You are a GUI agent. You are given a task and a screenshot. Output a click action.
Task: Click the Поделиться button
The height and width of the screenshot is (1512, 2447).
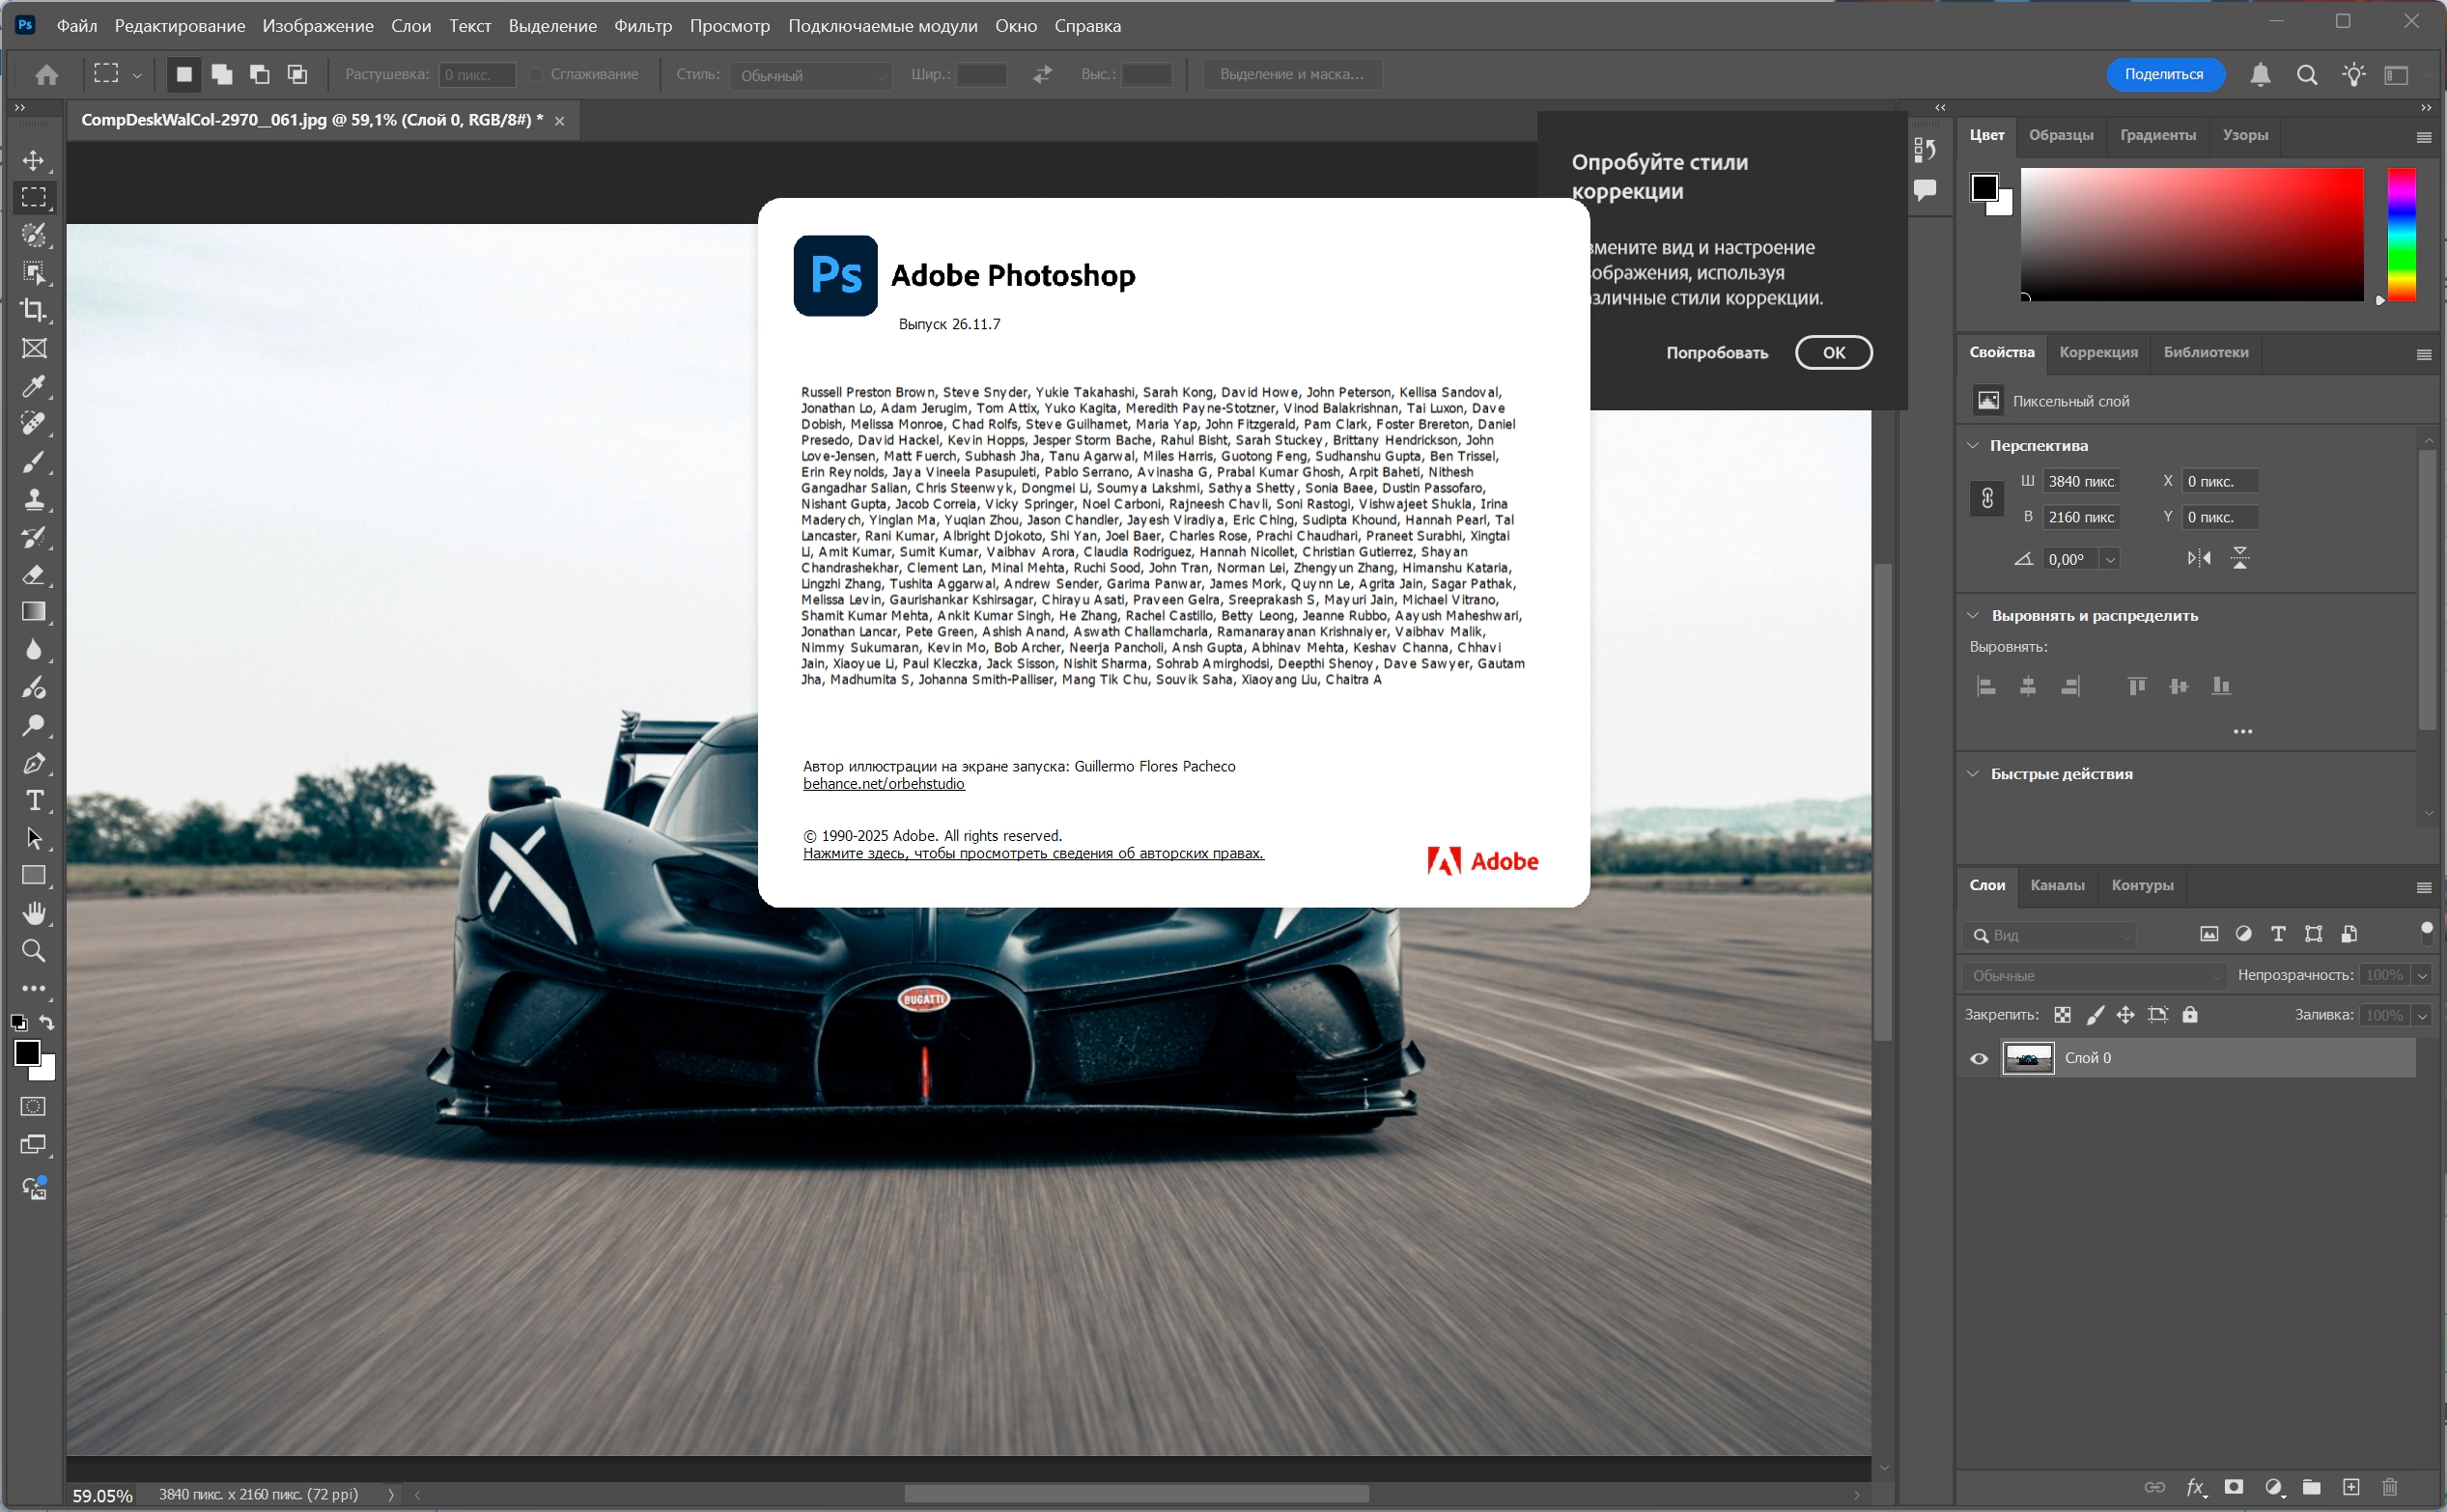2164,74
